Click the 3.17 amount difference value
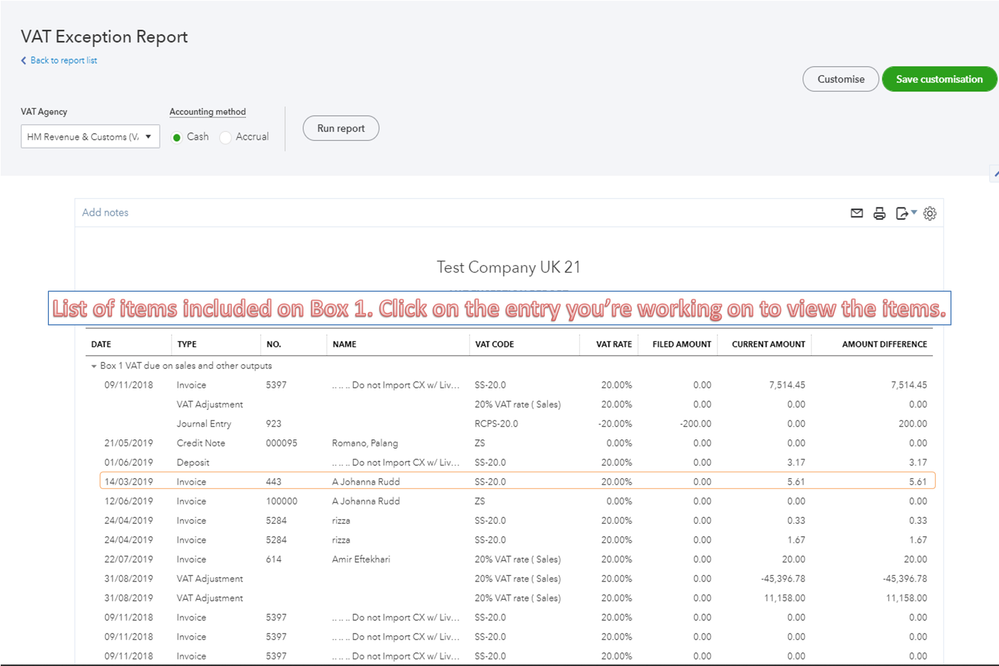Viewport: 999px width, 666px height. 918,462
